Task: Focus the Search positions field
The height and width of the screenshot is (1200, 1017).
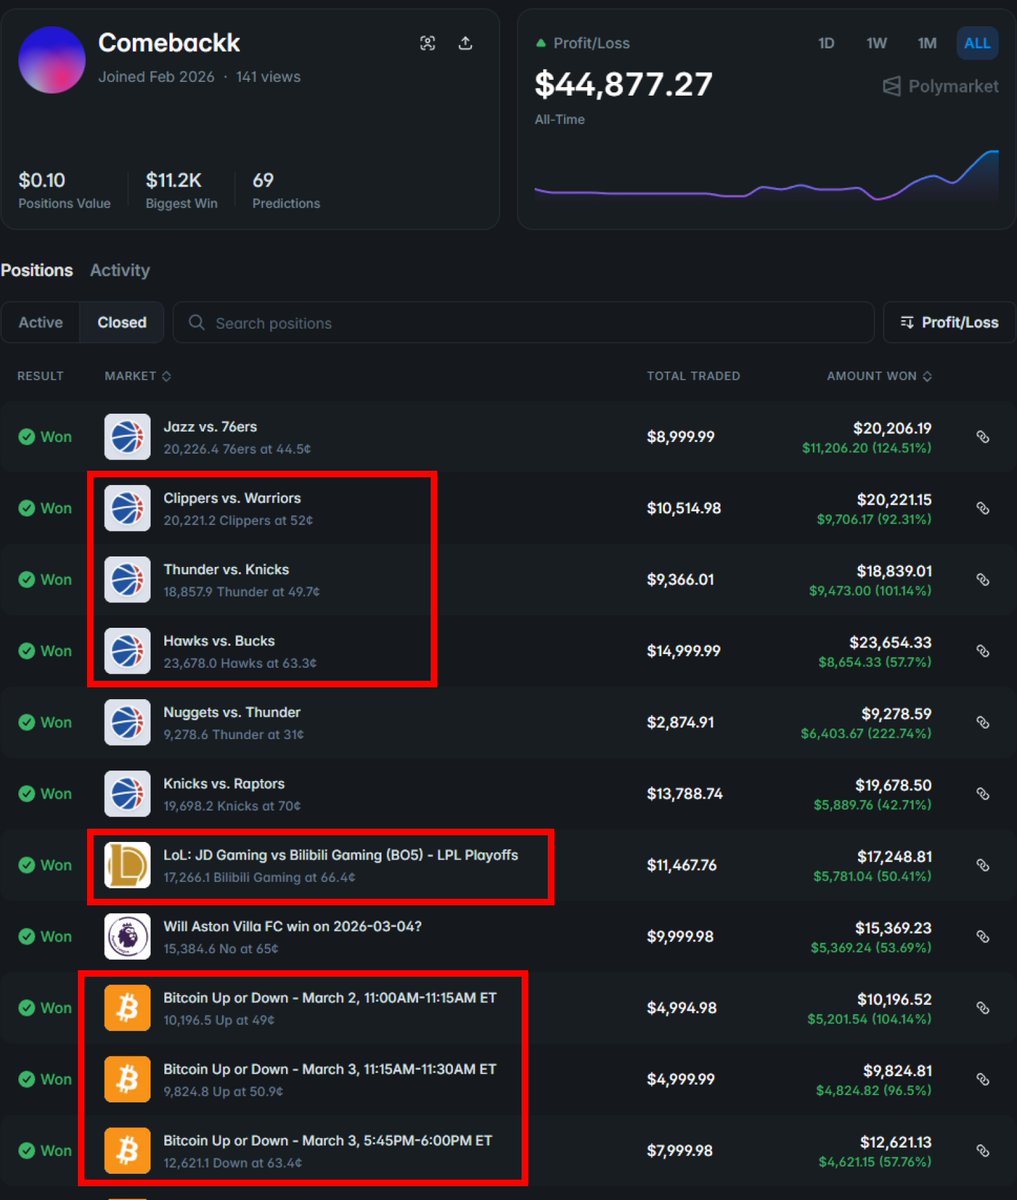Action: pos(523,323)
